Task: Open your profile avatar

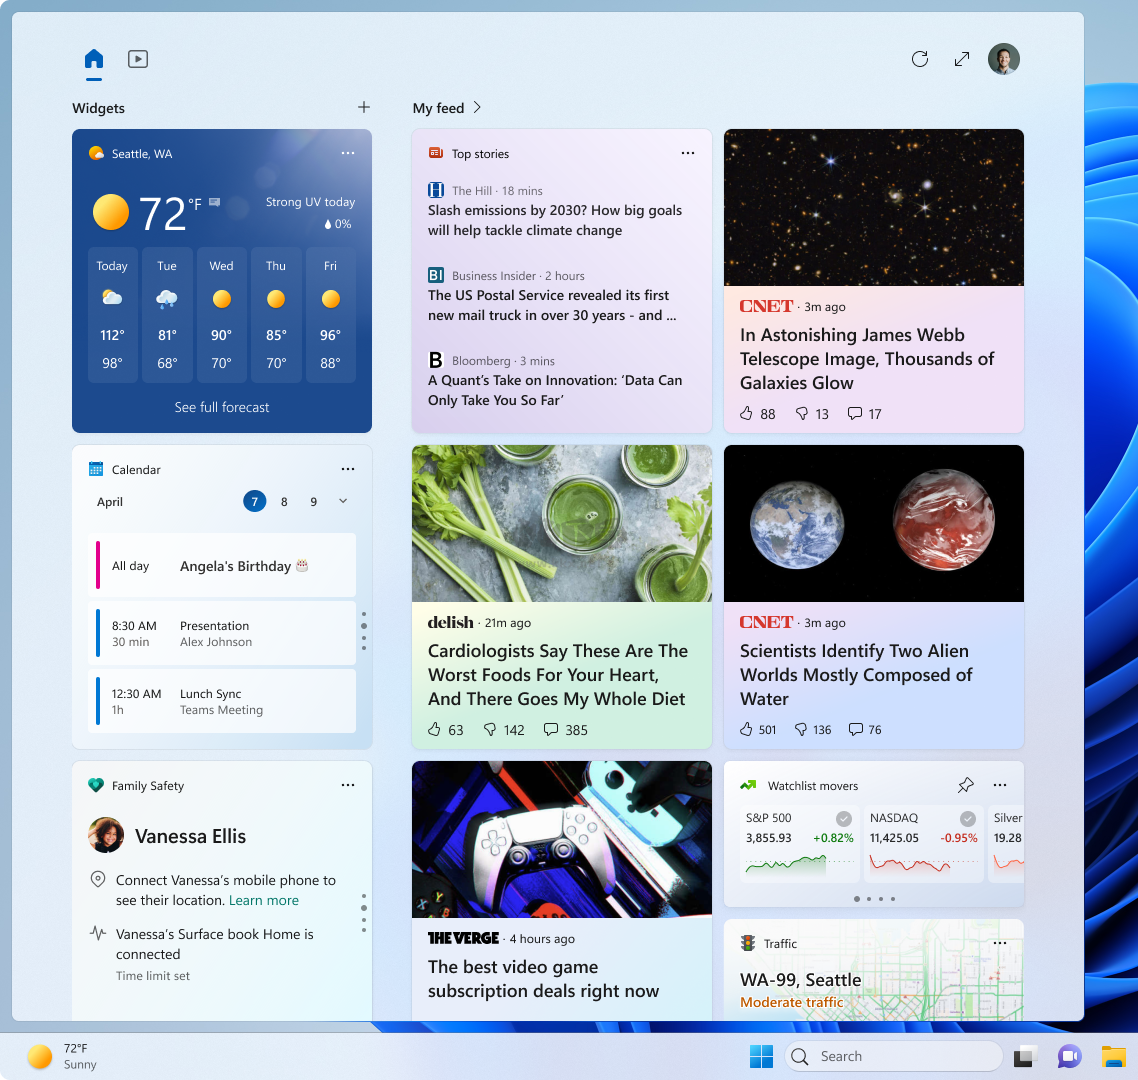Action: 1004,59
